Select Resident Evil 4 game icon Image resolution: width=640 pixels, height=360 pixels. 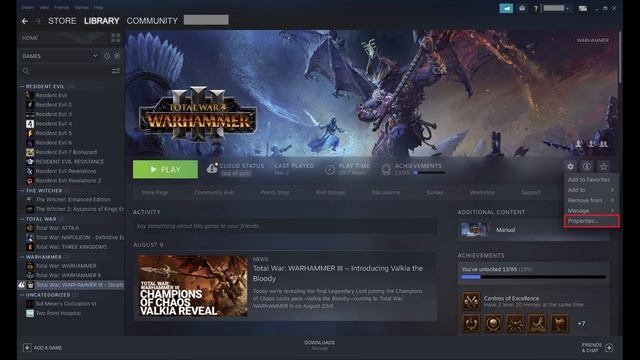click(30, 123)
